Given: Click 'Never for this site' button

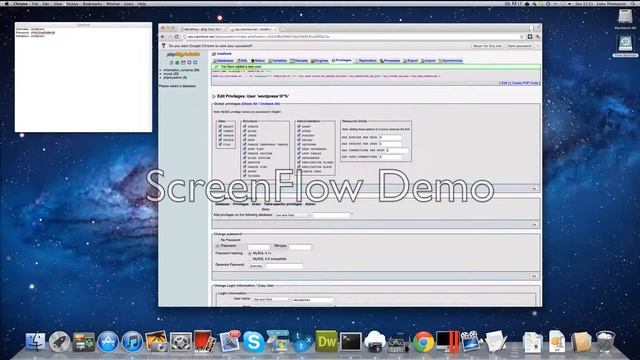Looking at the screenshot, I should pos(487,46).
